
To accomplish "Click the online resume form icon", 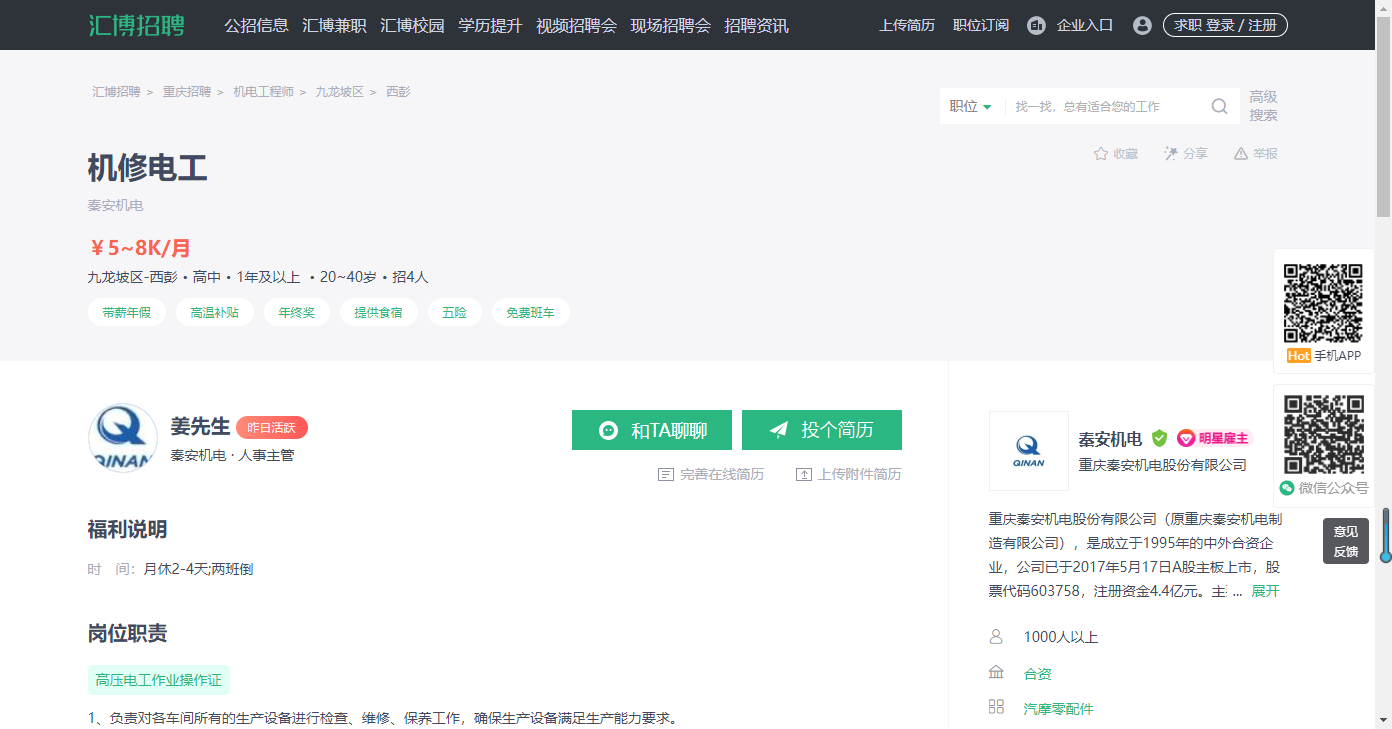I will coord(666,474).
